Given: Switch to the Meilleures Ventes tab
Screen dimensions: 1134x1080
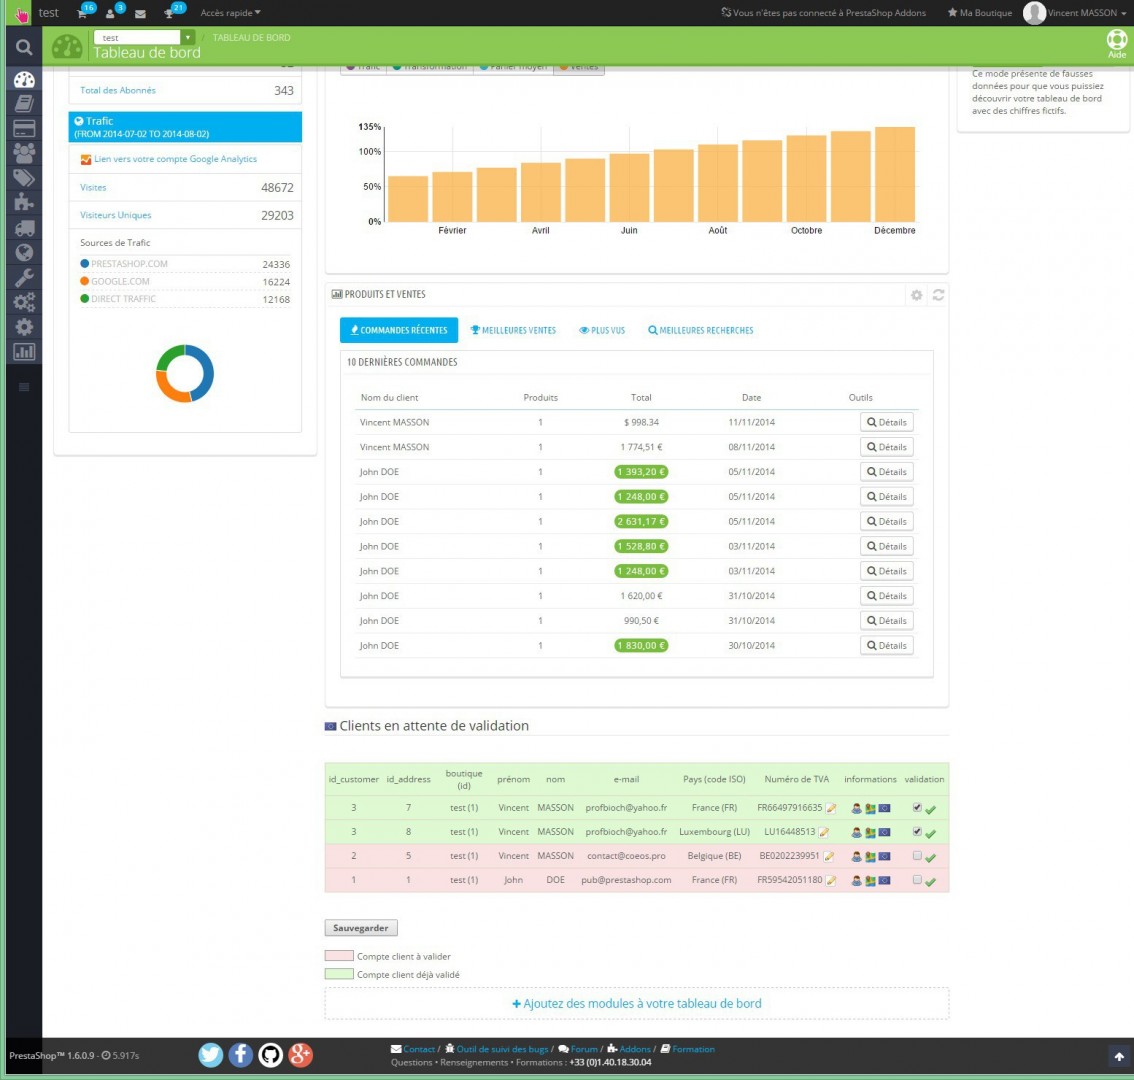Looking at the screenshot, I should (513, 330).
